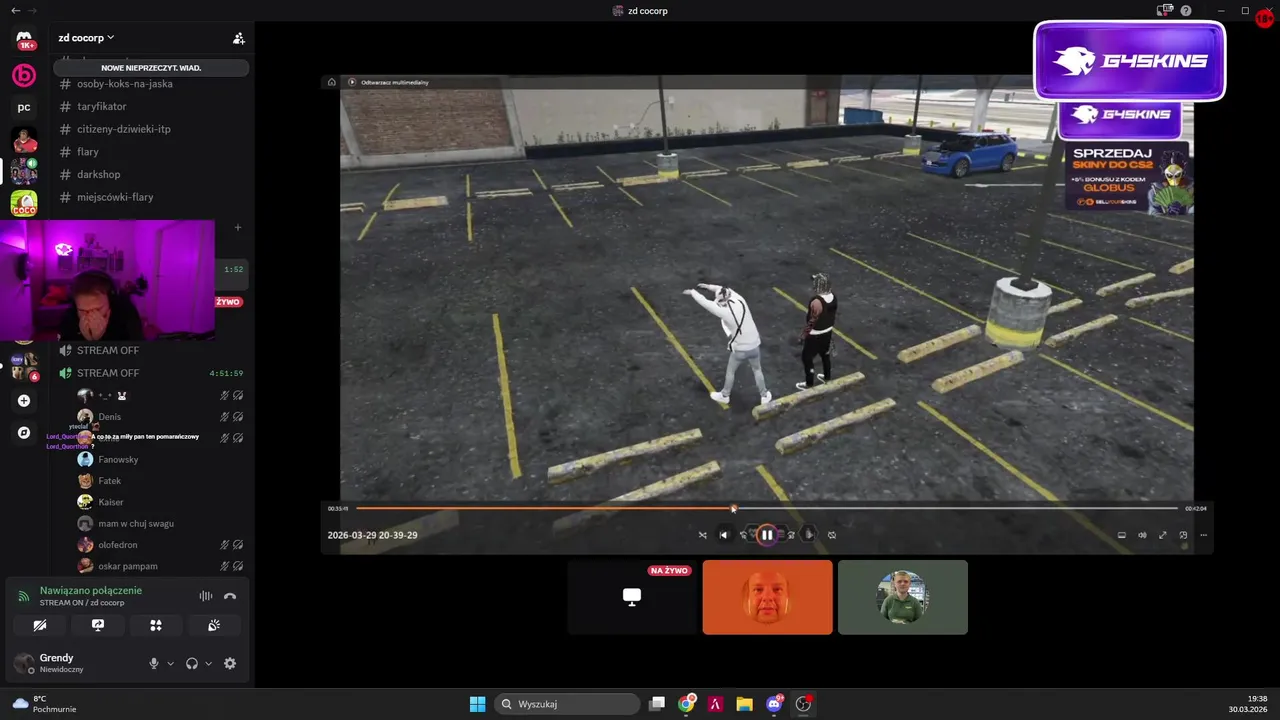Image resolution: width=1280 pixels, height=720 pixels.
Task: Open activities launcher button
Action: click(x=156, y=625)
